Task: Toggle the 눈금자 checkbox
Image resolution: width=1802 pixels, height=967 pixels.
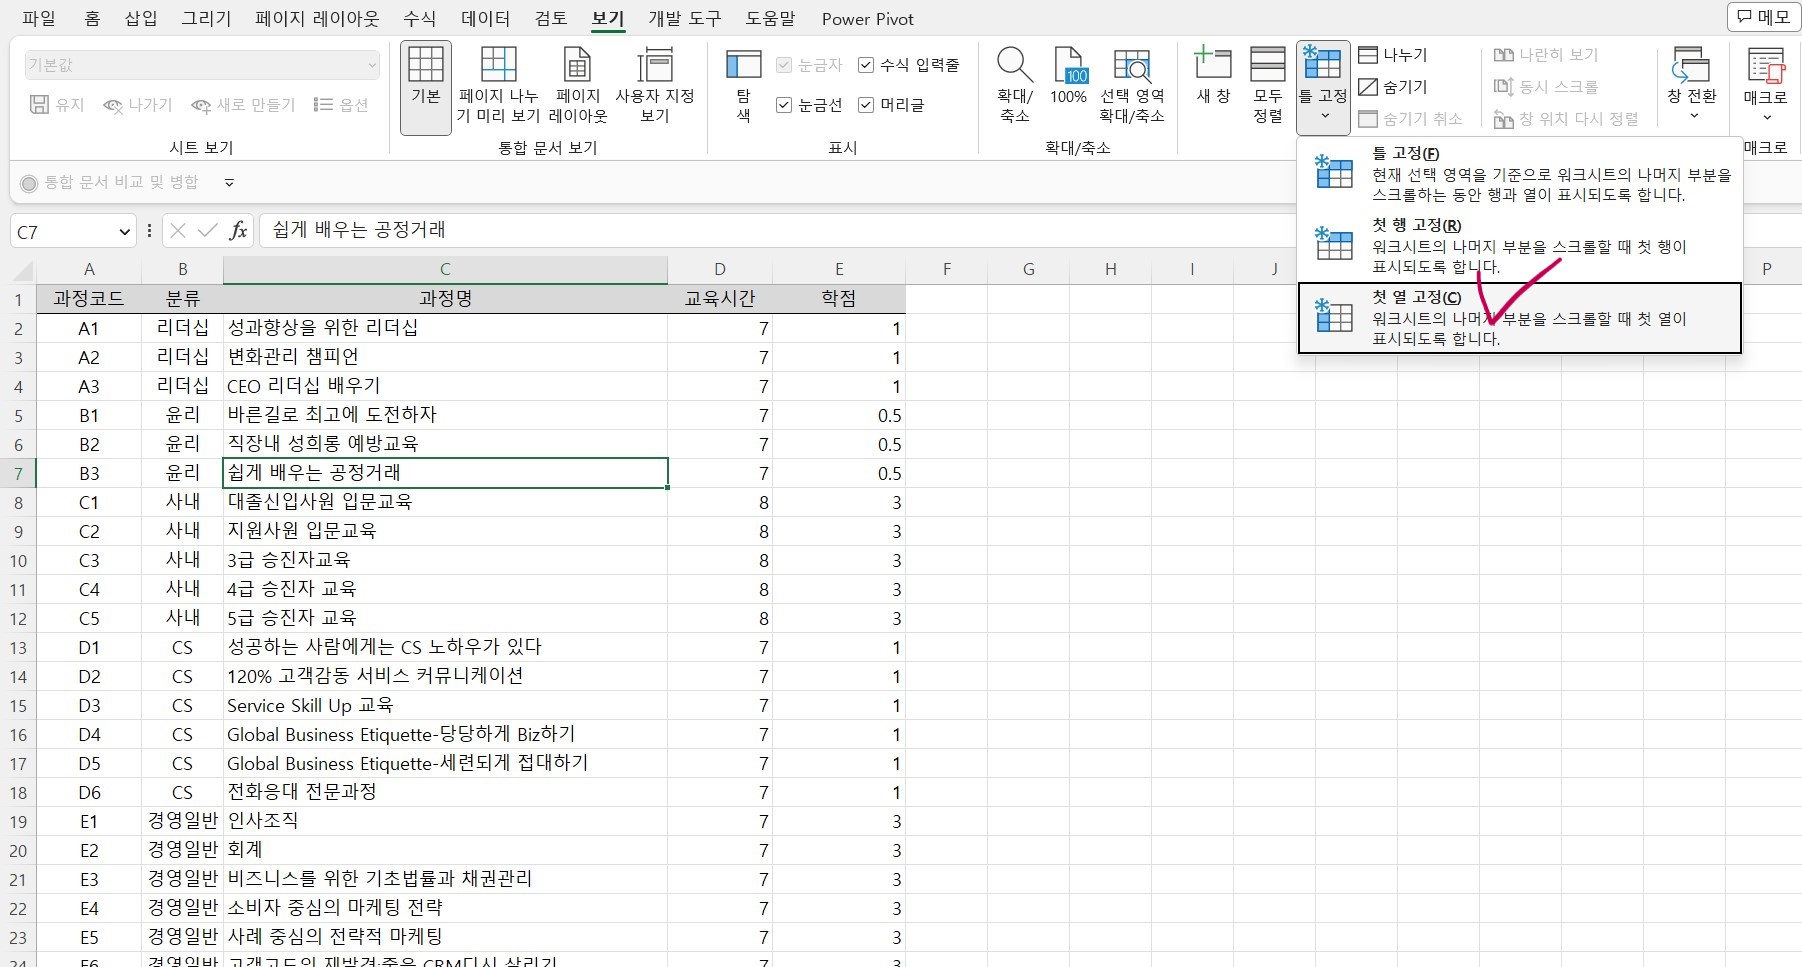Action: point(784,64)
